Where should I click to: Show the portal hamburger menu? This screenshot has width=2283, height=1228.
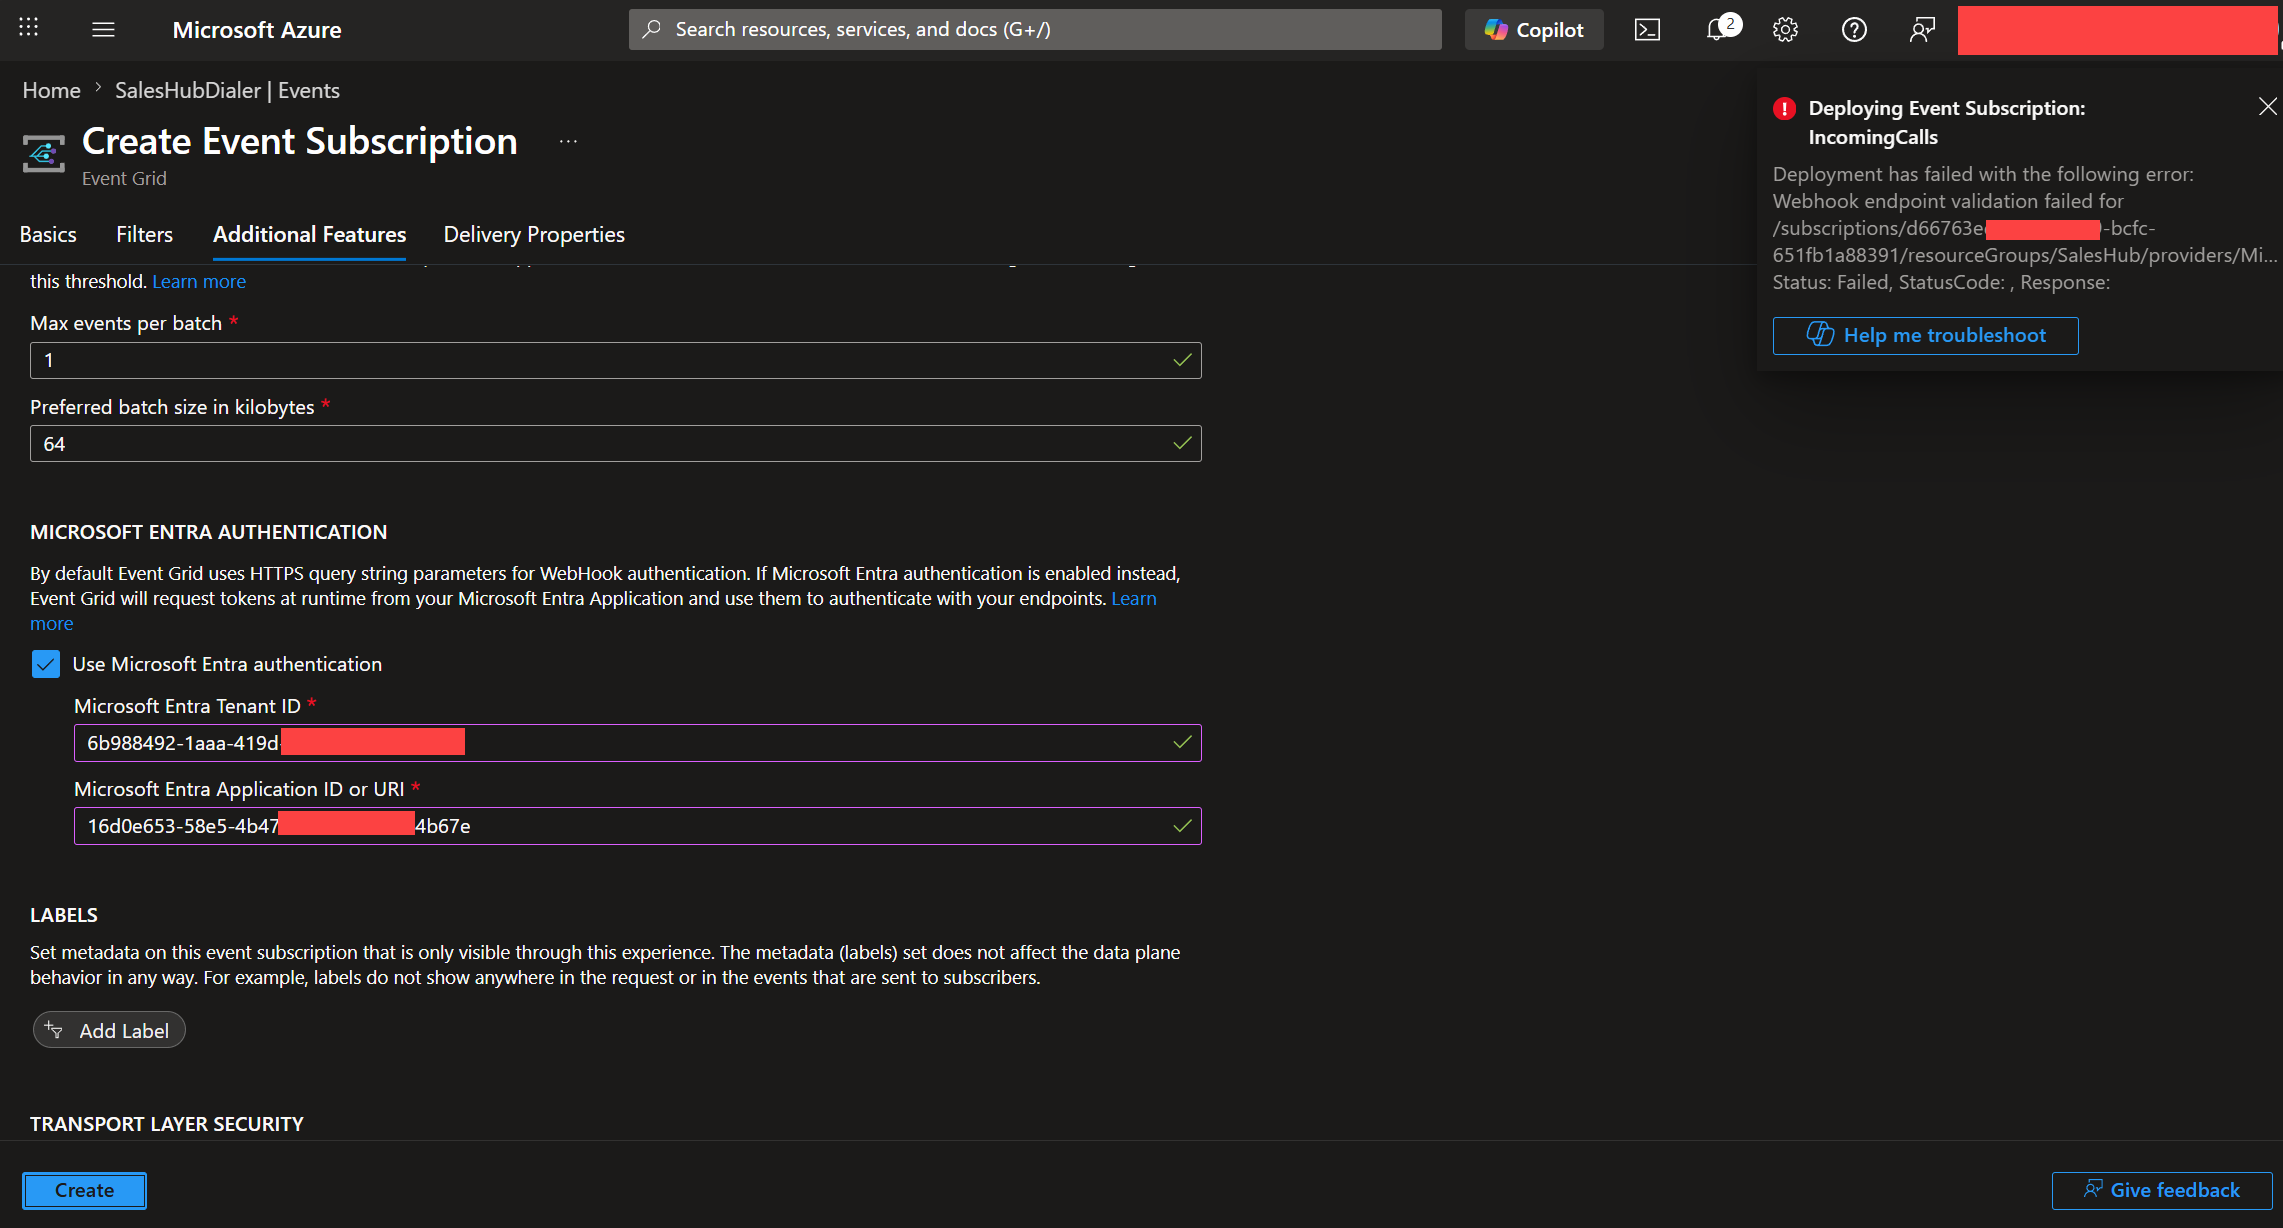coord(103,29)
